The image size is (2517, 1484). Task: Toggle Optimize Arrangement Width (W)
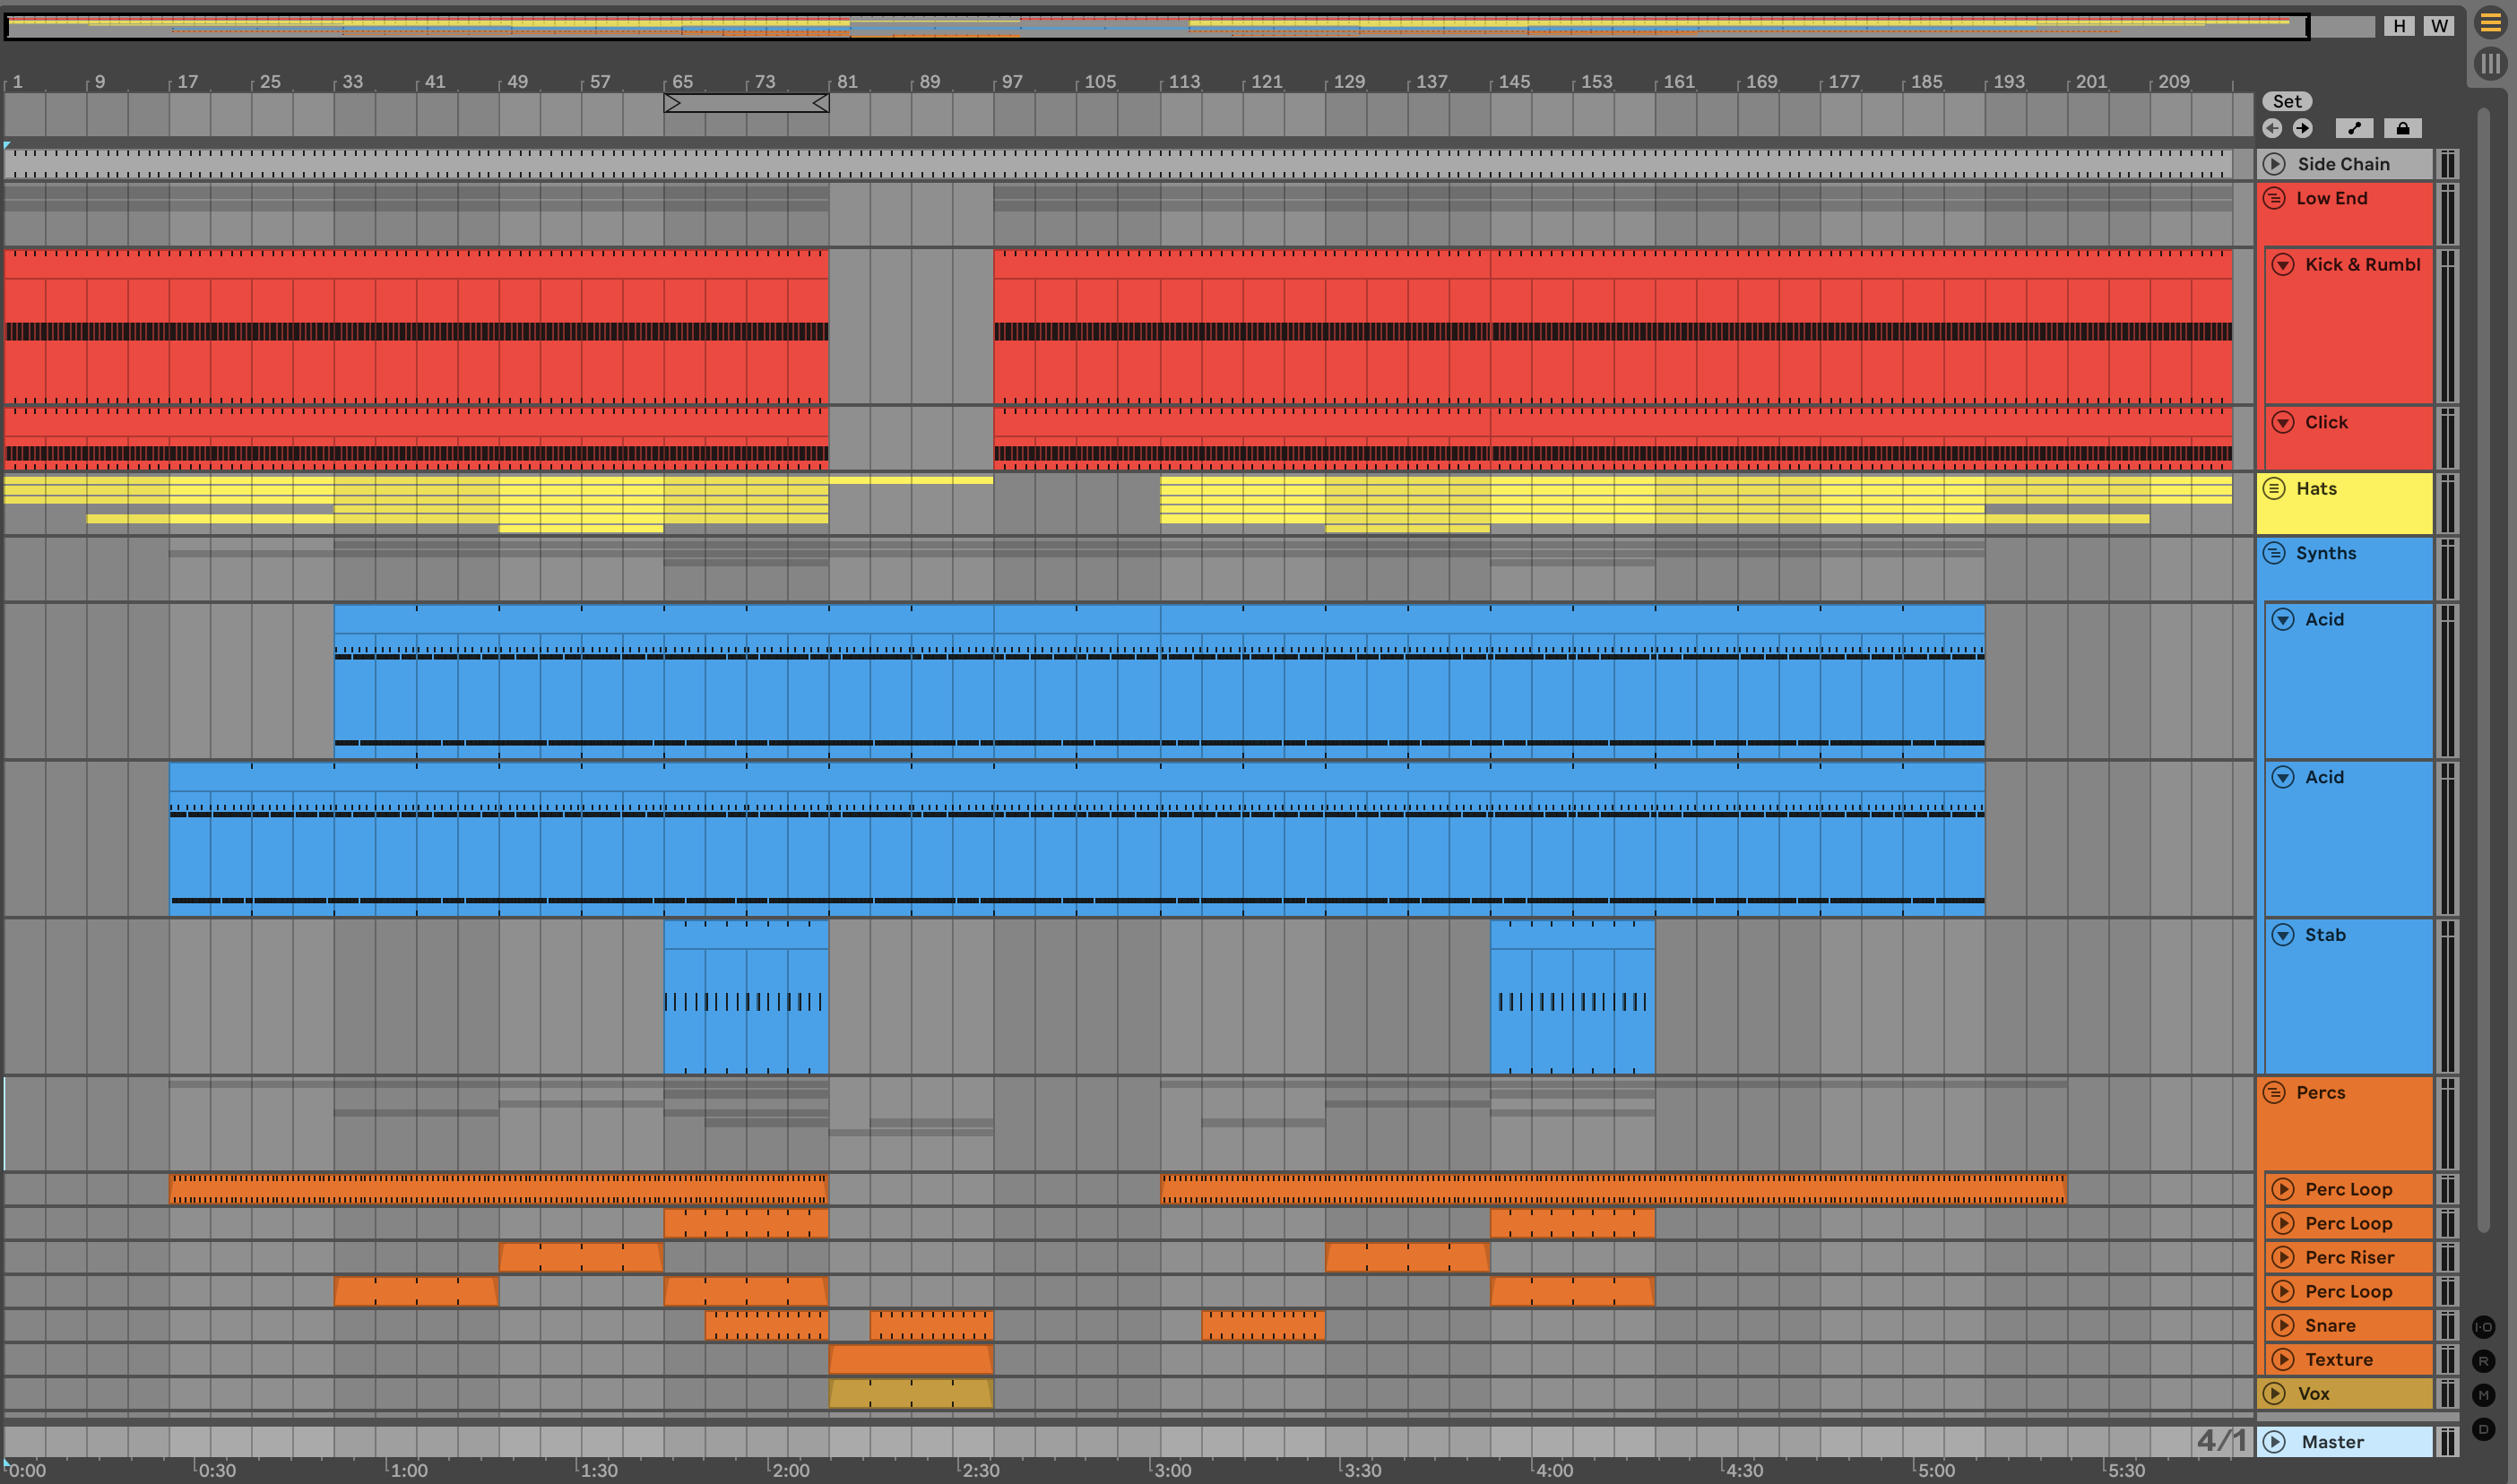point(2439,26)
